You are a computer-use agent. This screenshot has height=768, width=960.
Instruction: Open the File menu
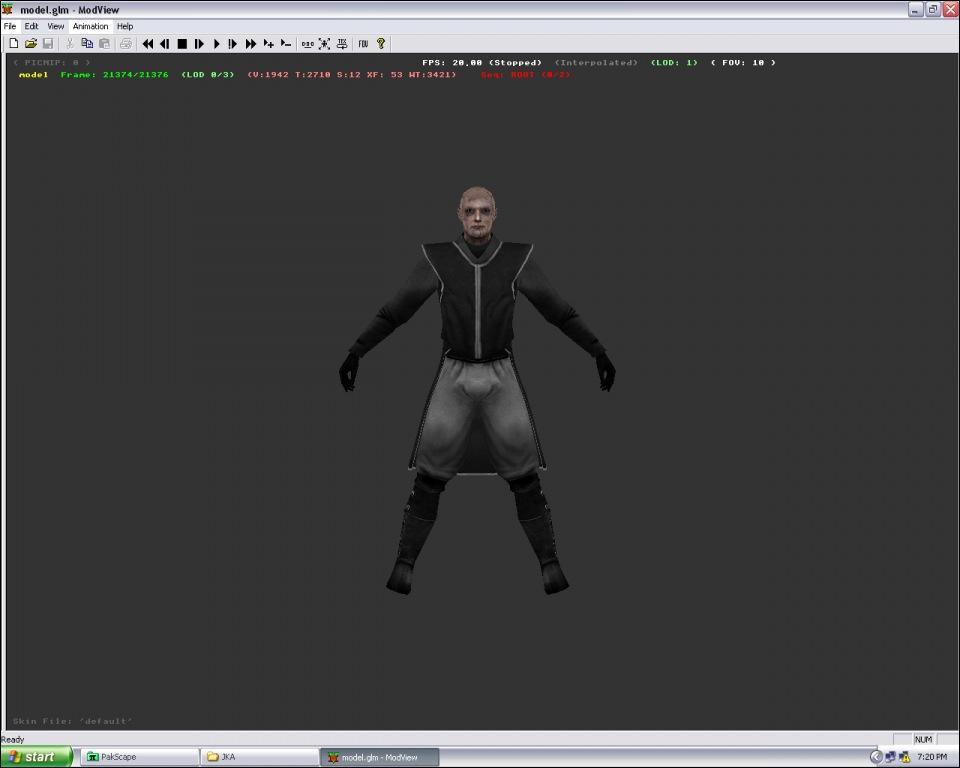click(10, 26)
